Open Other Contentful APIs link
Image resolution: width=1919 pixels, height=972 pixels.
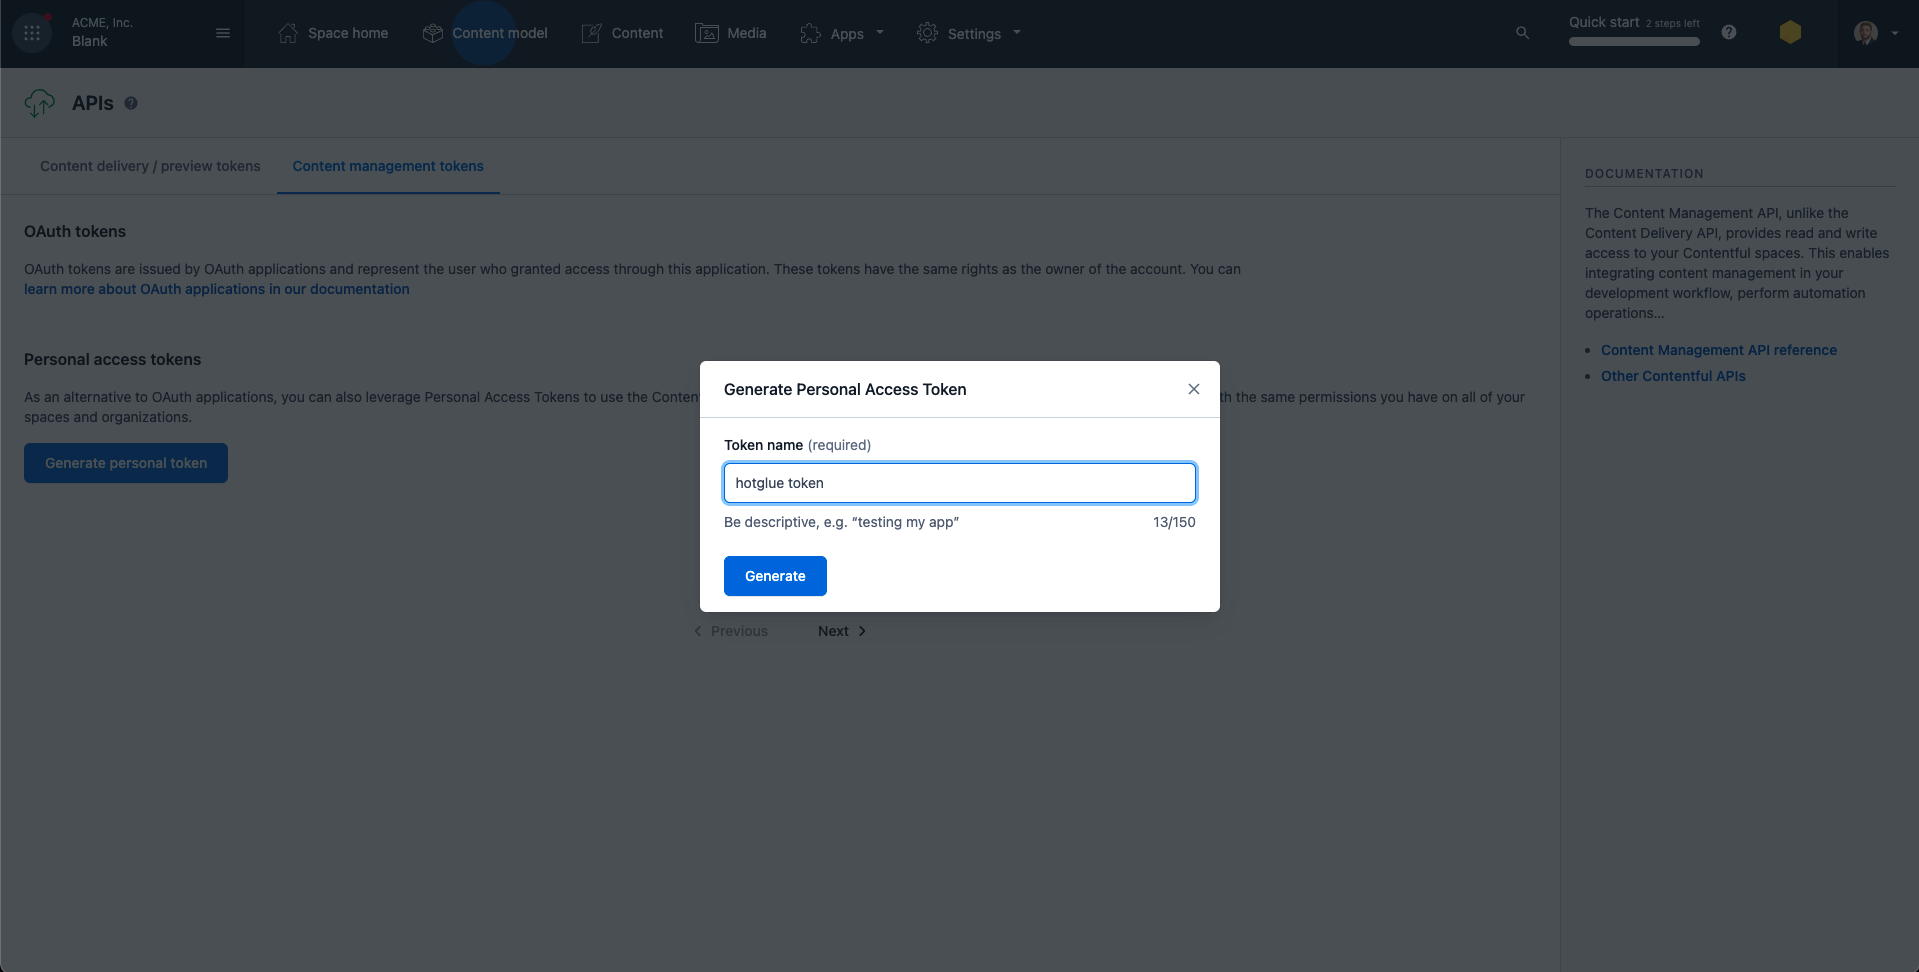(x=1673, y=376)
